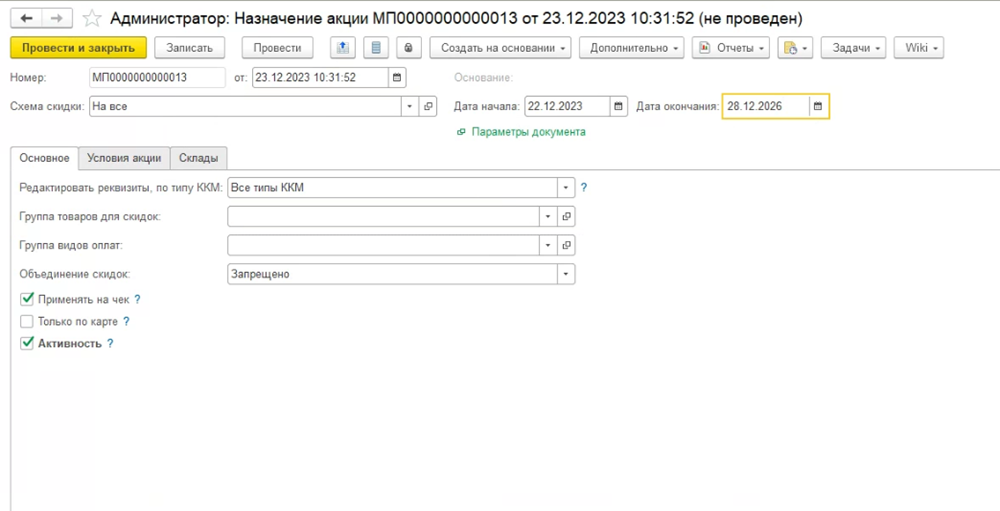This screenshot has width=1000, height=511.
Task: Expand the Объединение скидок dropdown
Action: (567, 274)
